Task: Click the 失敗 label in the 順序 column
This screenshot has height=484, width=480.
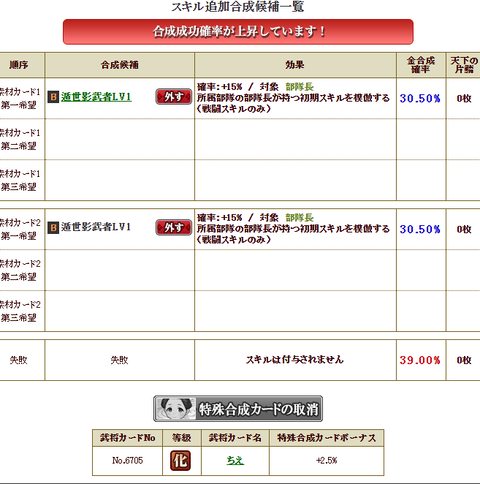Action: (x=19, y=360)
